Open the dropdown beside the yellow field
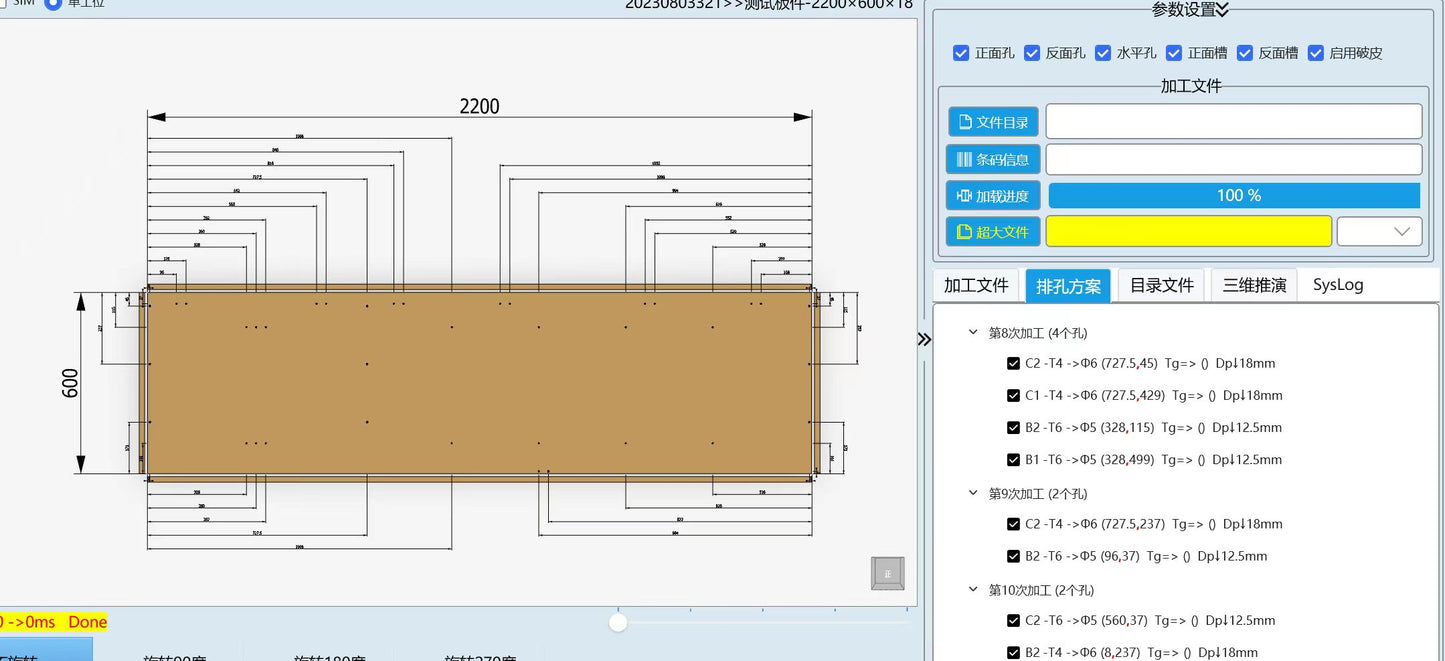Screen dimensions: 1445x661 (1379, 232)
